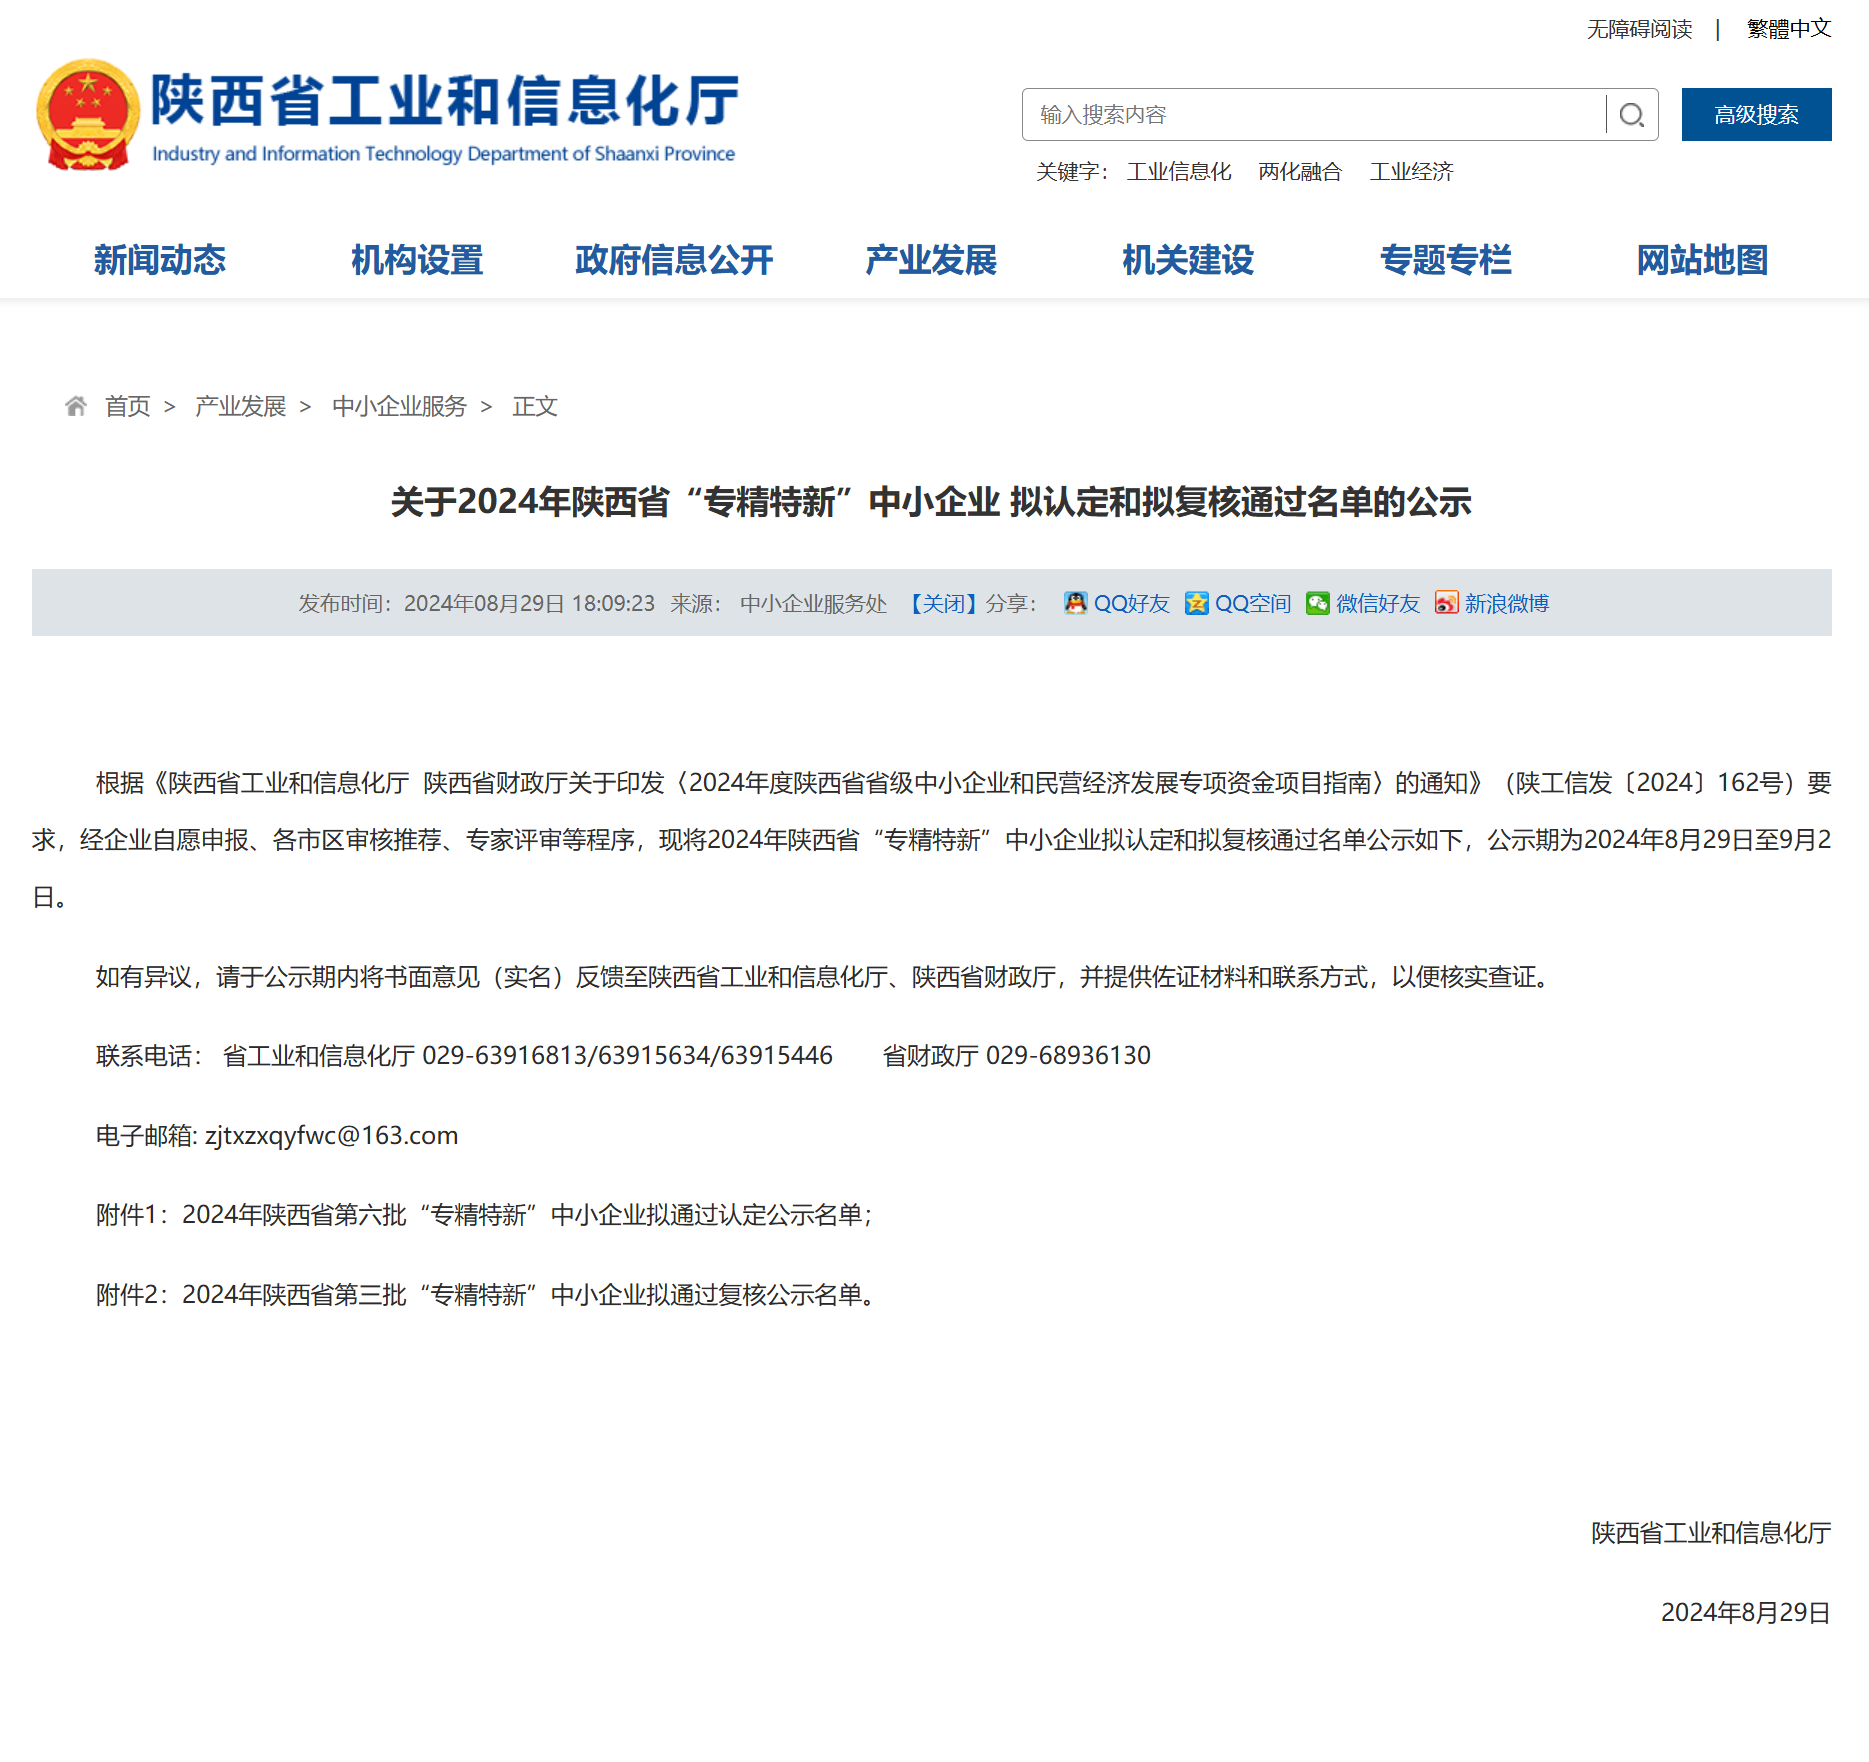Screen dimensions: 1869x1762
Task: Enable 无障碍阅读 accessibility mode
Action: (x=1639, y=29)
